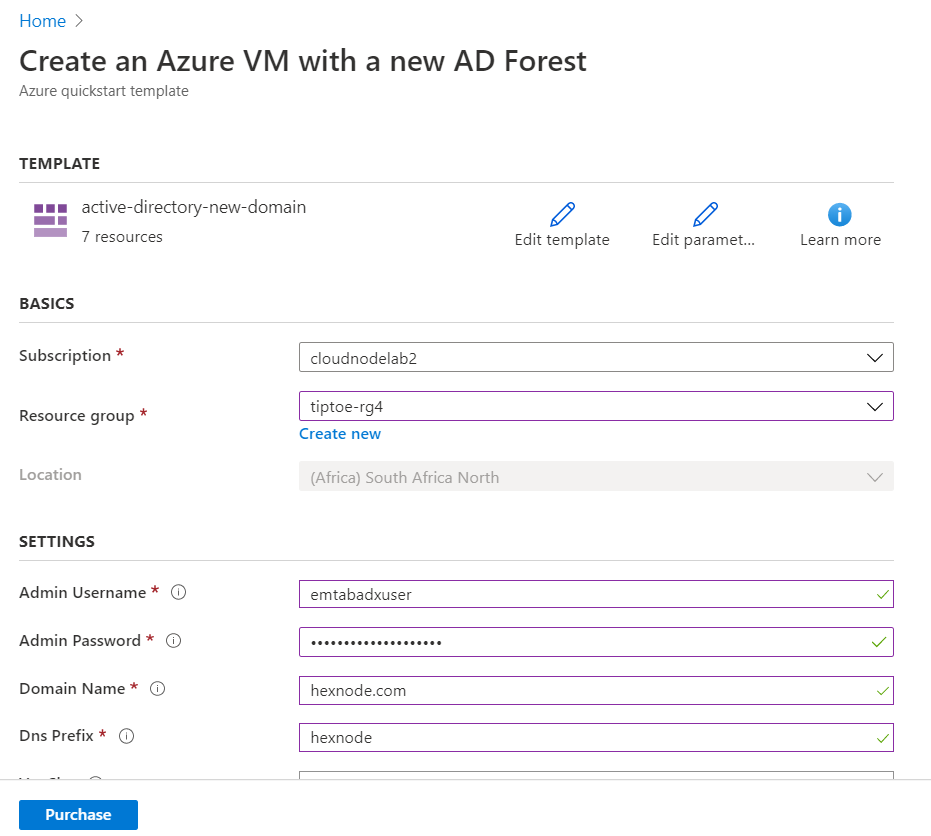
Task: Focus the Admin Username input field
Action: [x=596, y=594]
